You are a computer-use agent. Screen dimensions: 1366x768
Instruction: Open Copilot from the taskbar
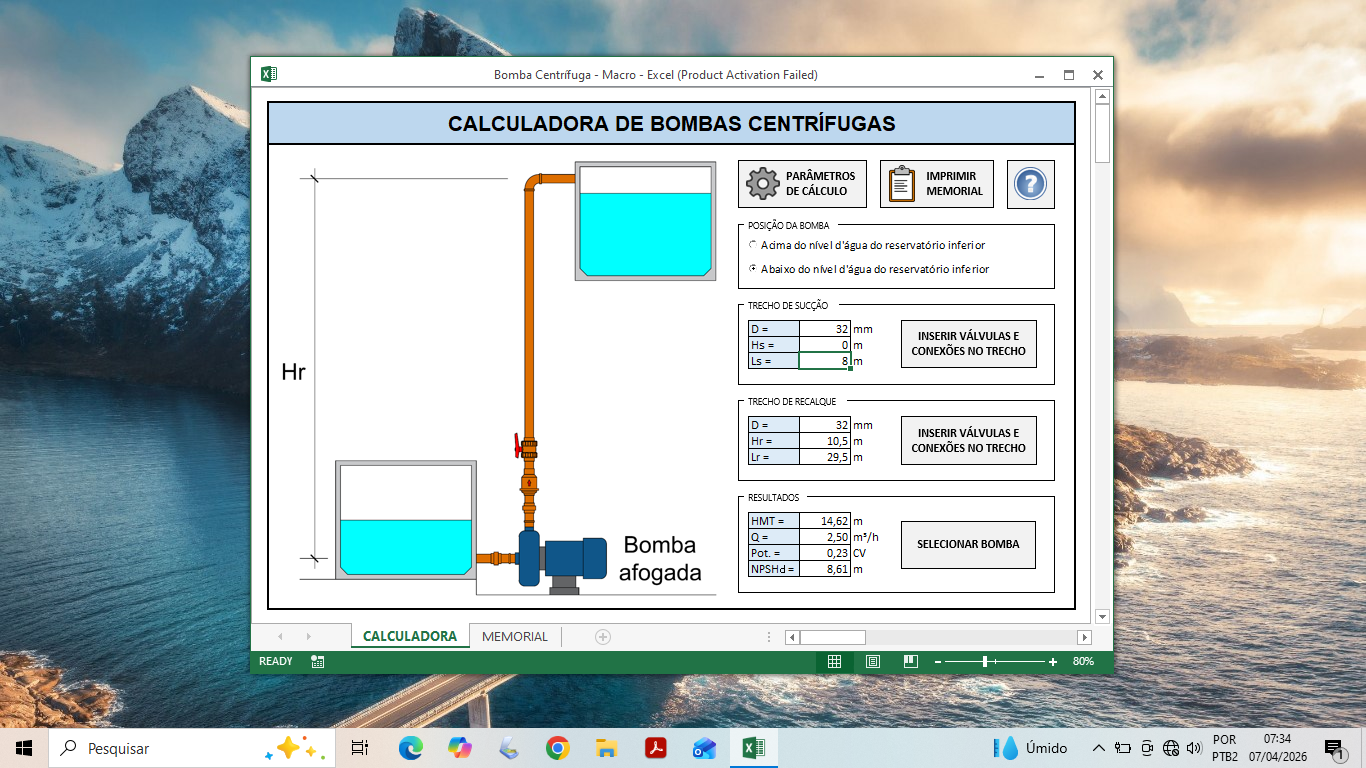[459, 748]
